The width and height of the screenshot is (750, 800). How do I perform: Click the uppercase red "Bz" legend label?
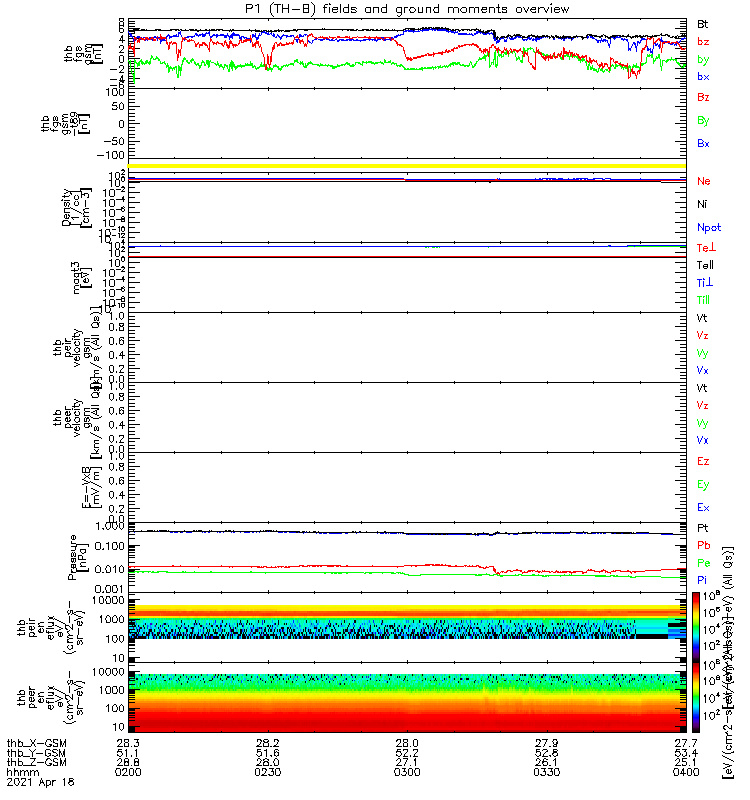click(703, 97)
